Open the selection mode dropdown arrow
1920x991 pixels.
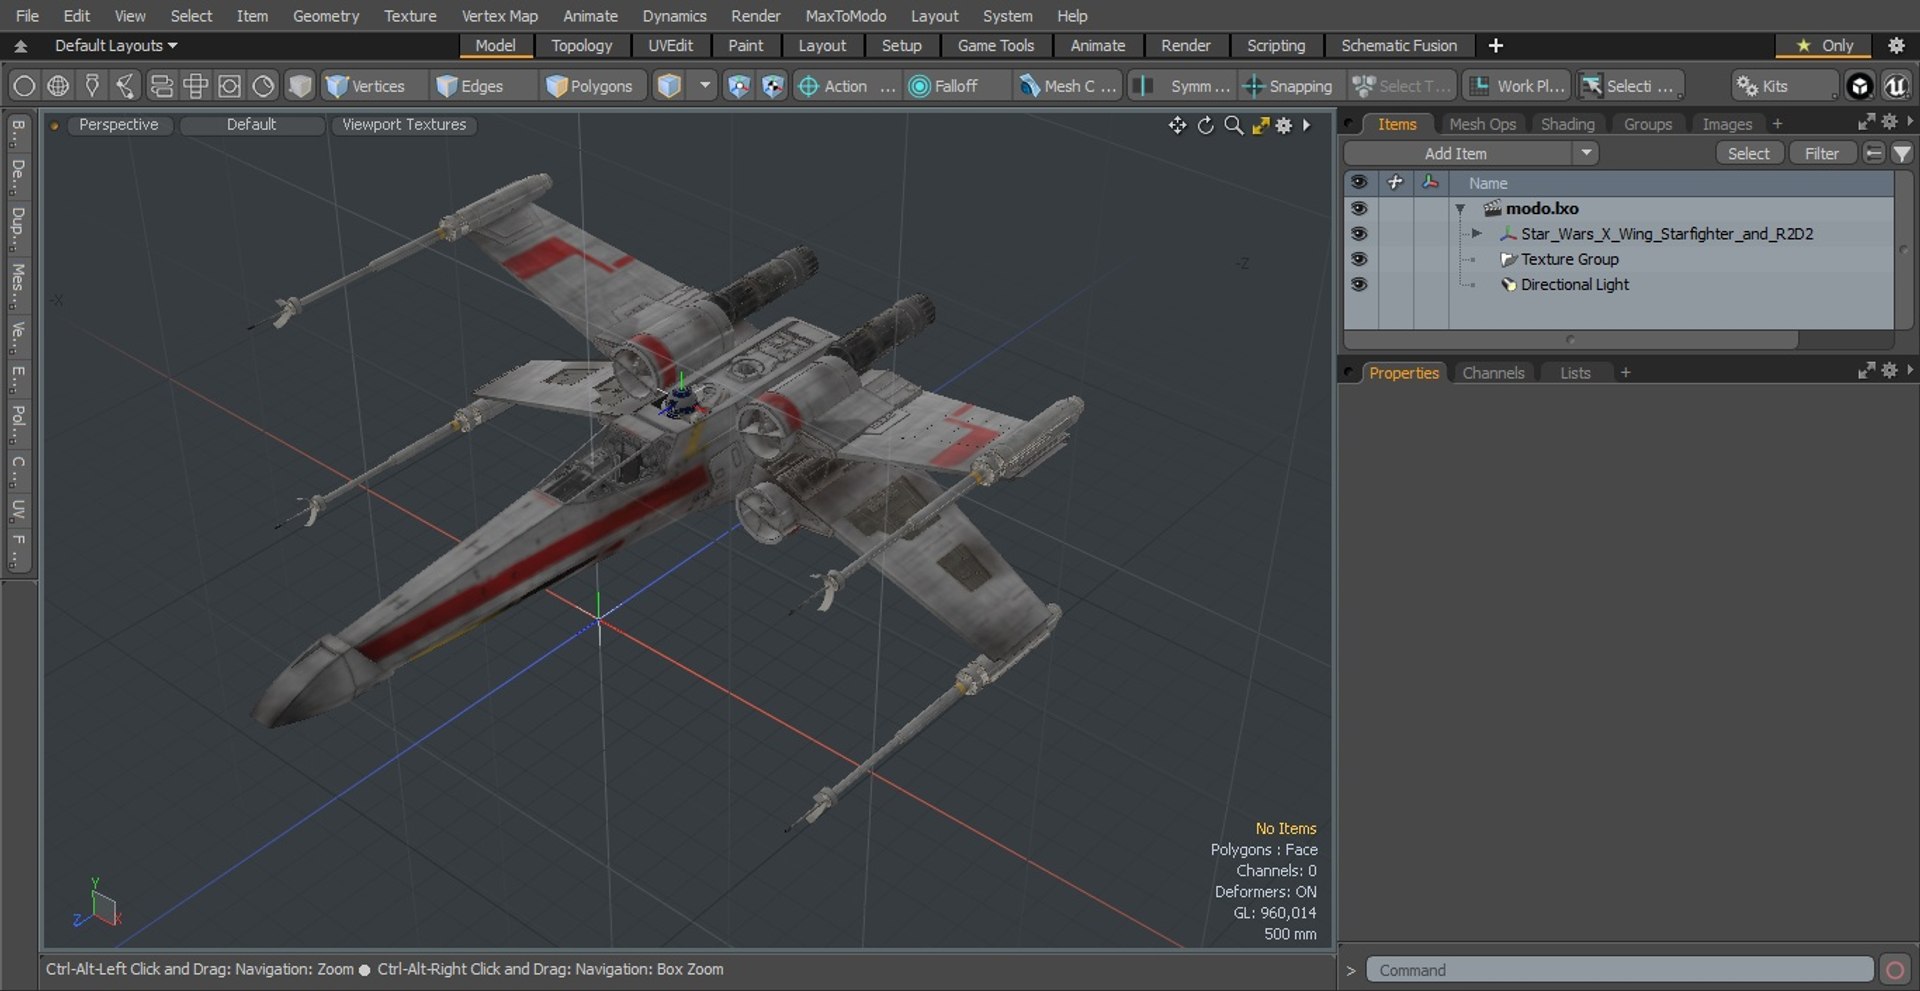pyautogui.click(x=705, y=86)
